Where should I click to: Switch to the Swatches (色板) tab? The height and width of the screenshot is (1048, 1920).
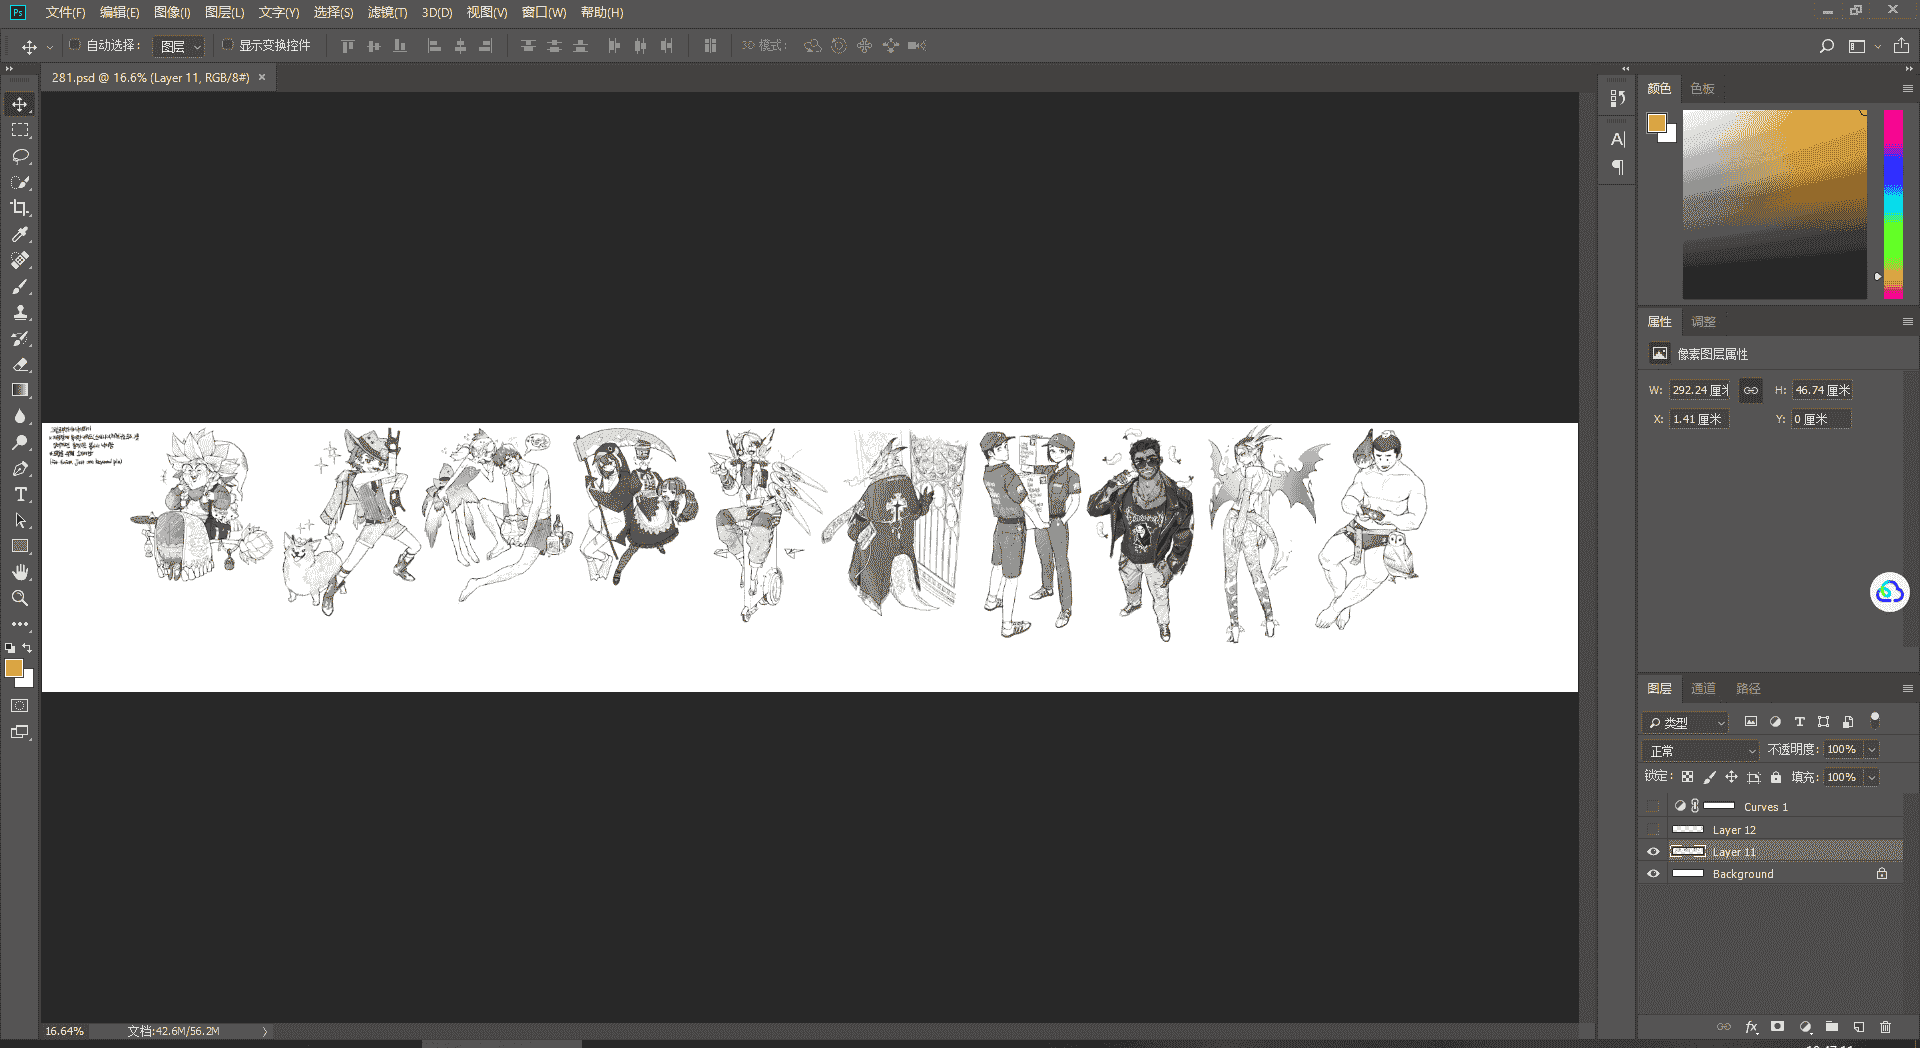point(1702,89)
